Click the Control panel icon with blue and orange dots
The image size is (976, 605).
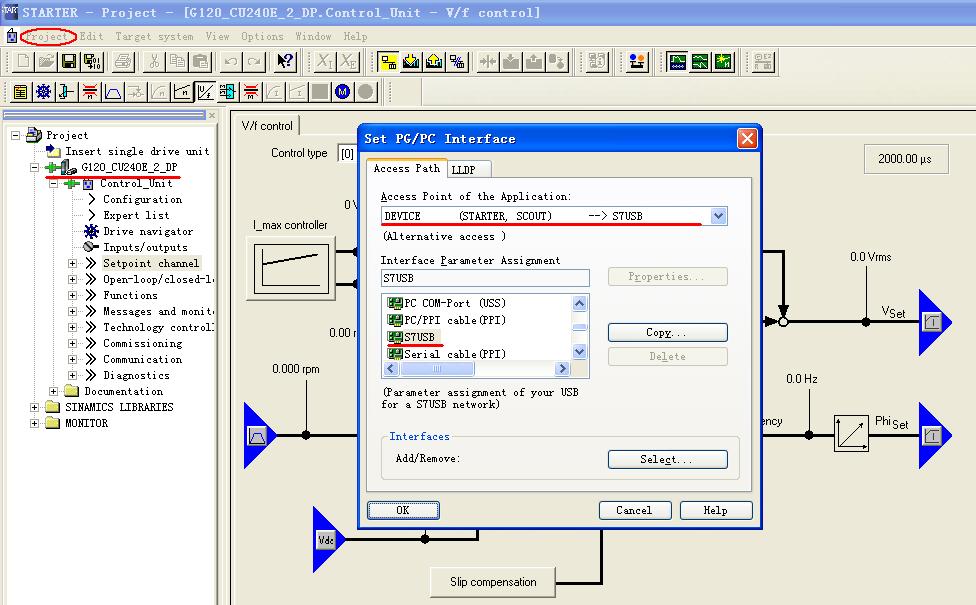pos(637,61)
